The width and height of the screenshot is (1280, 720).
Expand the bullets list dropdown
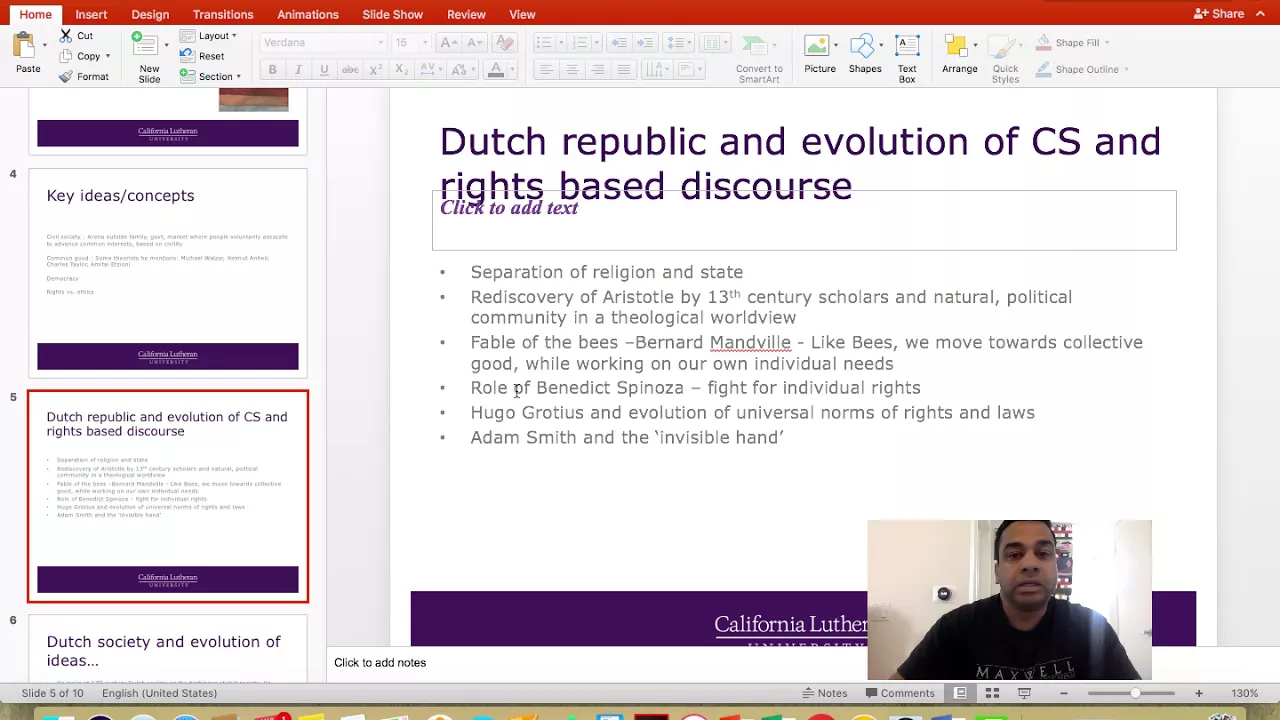pos(562,43)
